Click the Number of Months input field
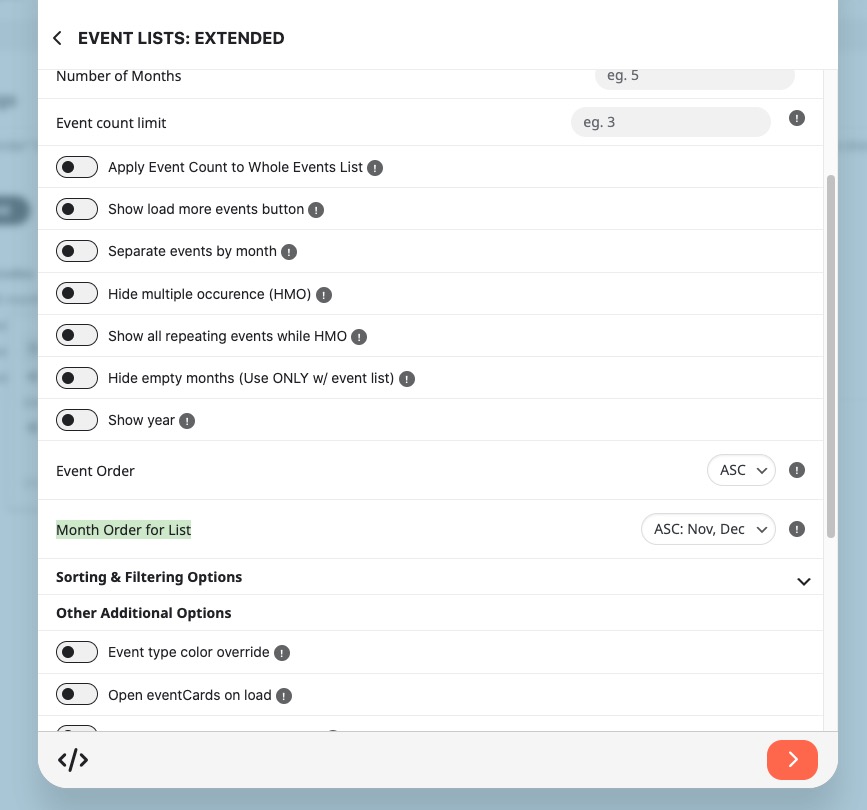 pyautogui.click(x=694, y=77)
